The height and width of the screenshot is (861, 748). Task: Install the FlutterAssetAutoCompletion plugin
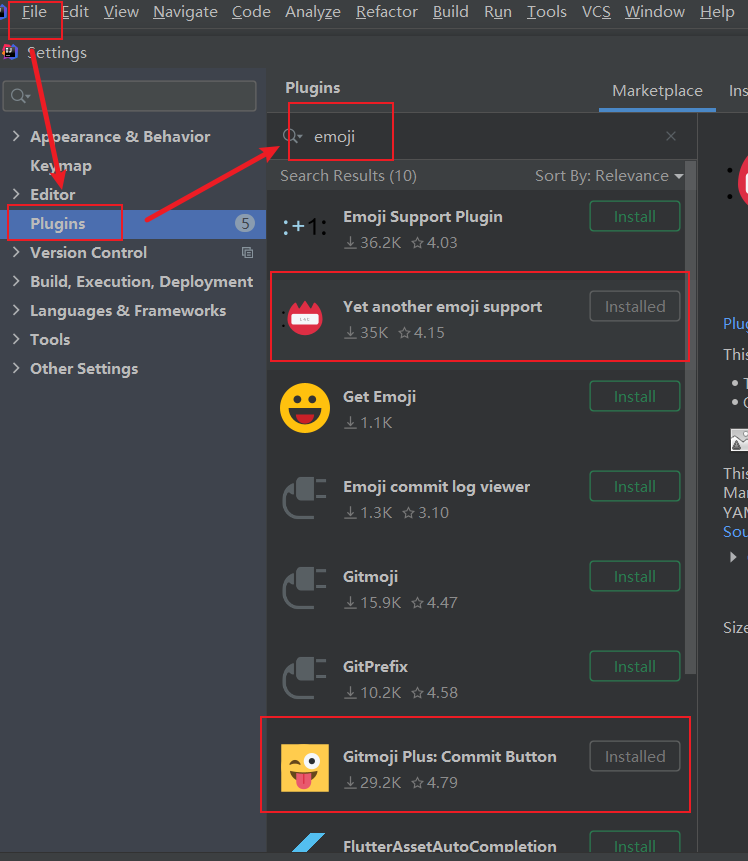click(635, 843)
